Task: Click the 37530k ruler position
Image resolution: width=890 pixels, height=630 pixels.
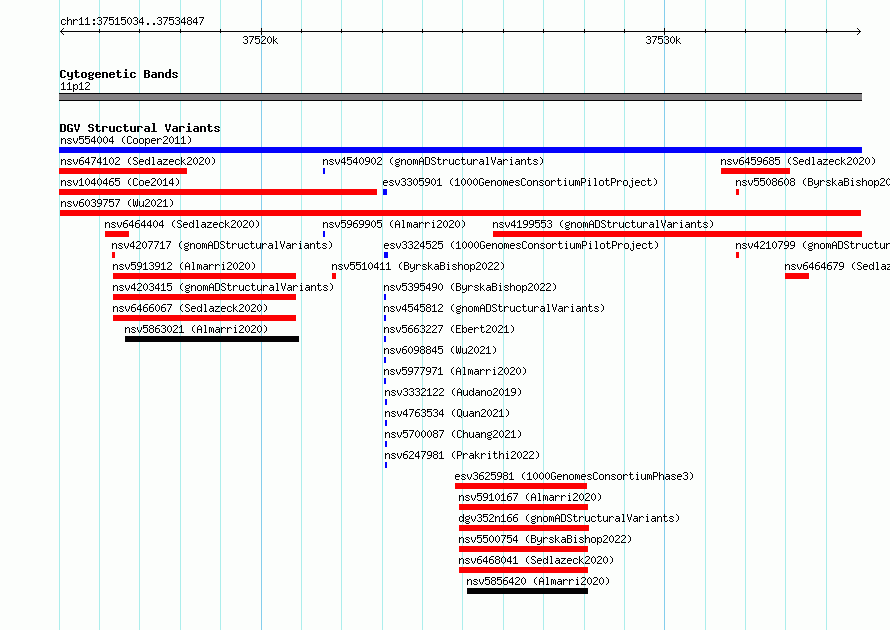Action: pyautogui.click(x=663, y=40)
